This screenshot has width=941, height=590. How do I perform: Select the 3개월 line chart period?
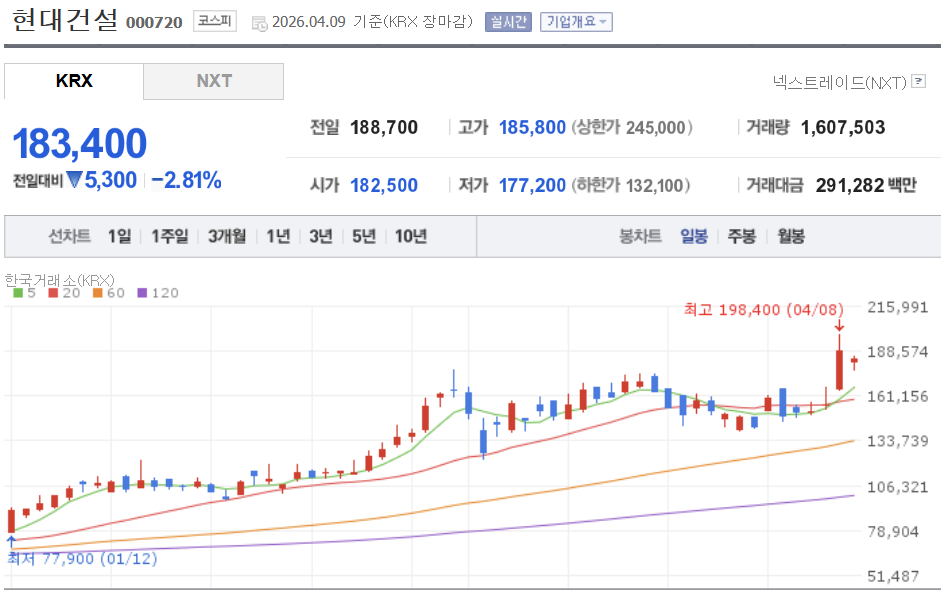point(227,236)
